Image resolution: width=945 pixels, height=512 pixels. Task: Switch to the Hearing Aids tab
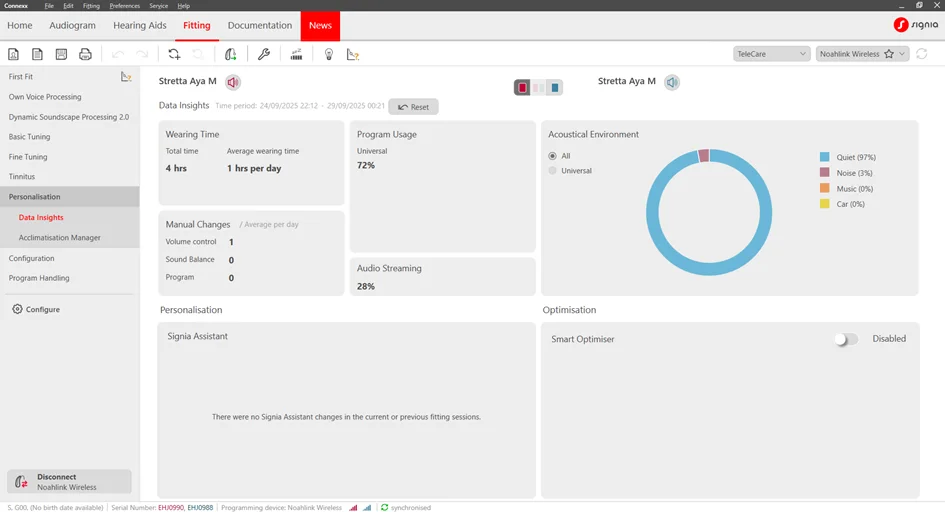(140, 25)
